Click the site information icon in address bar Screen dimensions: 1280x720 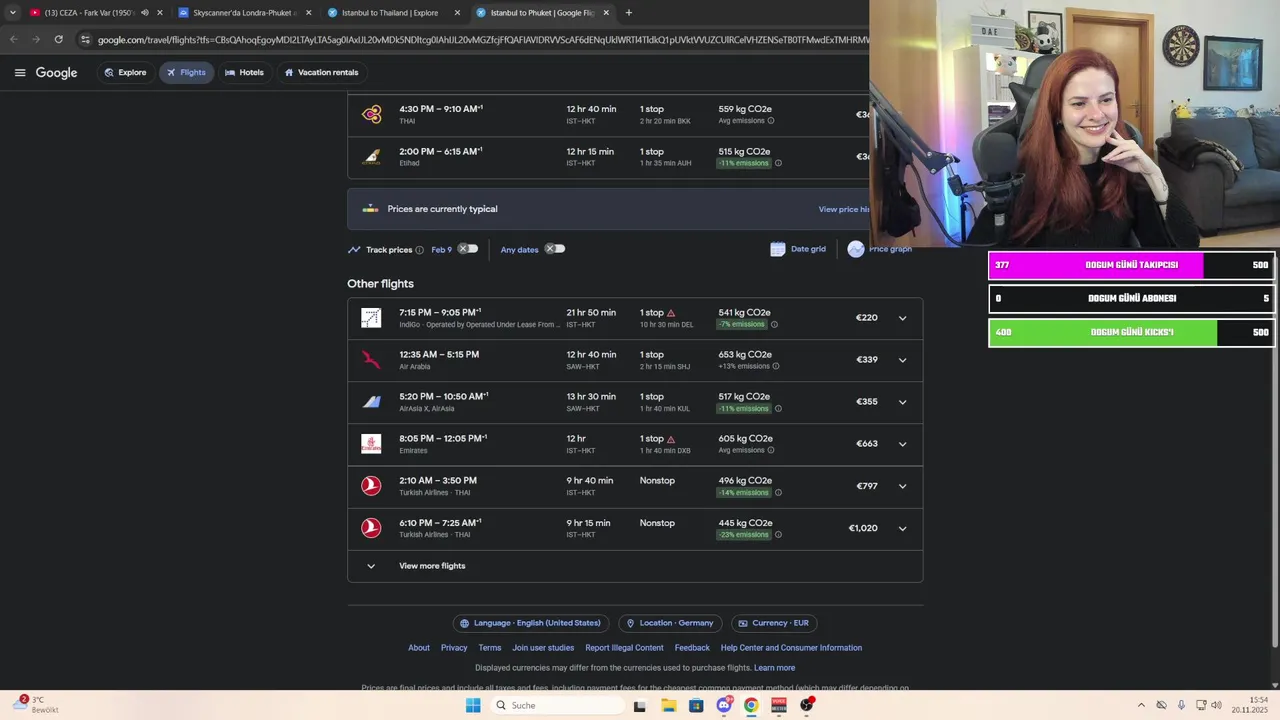click(85, 40)
